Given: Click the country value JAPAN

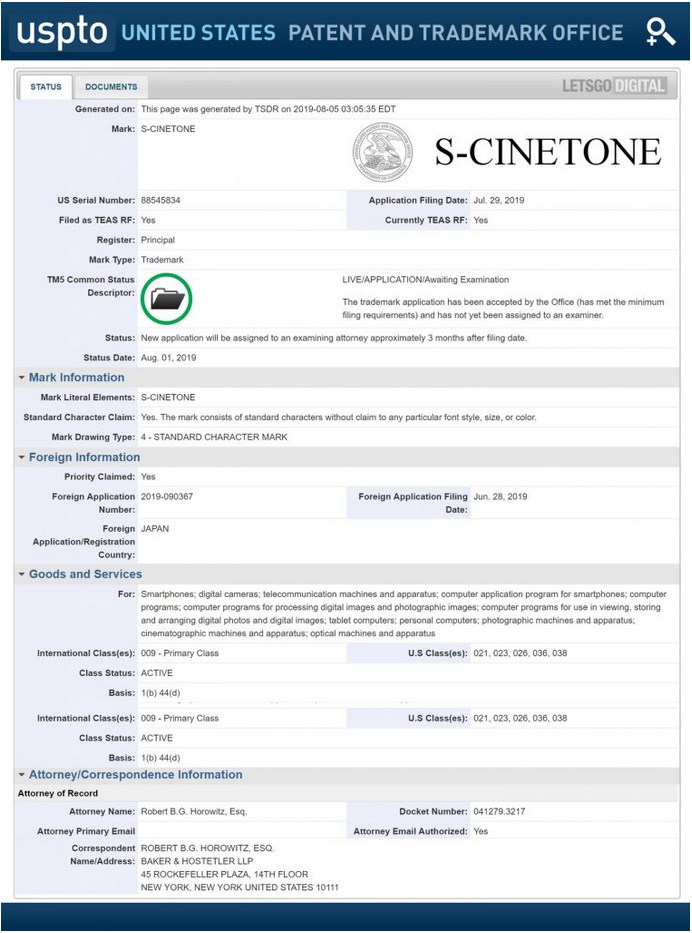Looking at the screenshot, I should pos(155,528).
